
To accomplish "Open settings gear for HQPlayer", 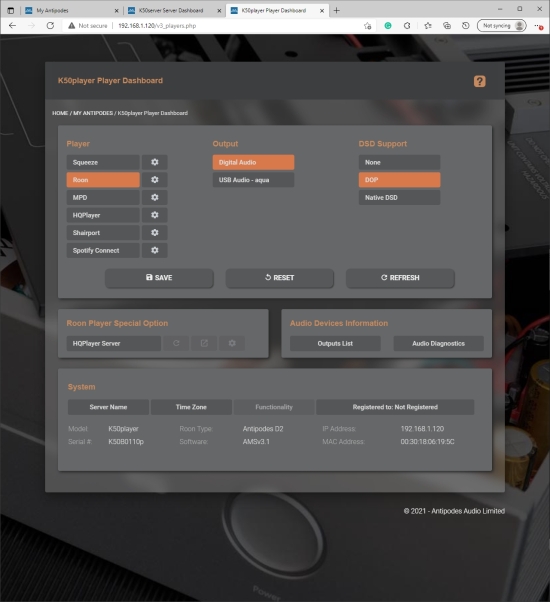I will point(155,215).
